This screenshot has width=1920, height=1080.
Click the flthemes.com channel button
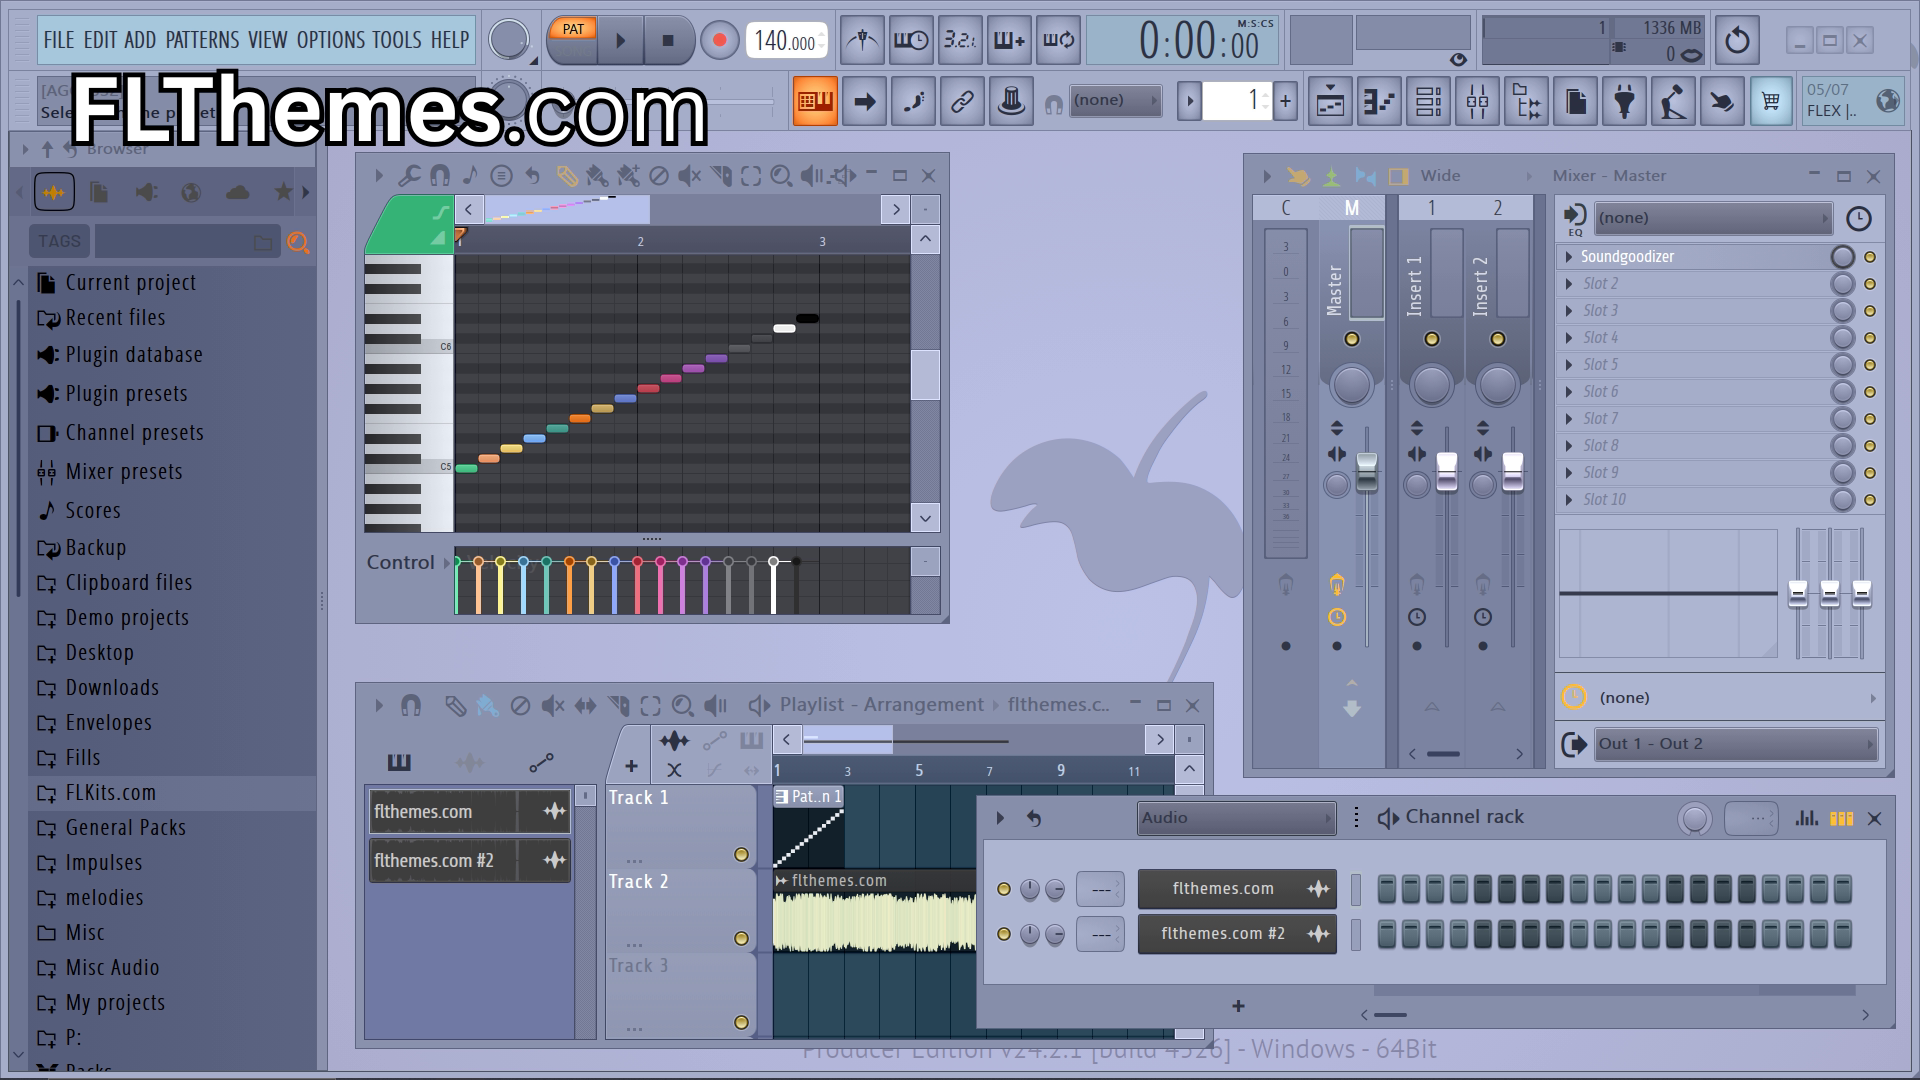click(1236, 889)
